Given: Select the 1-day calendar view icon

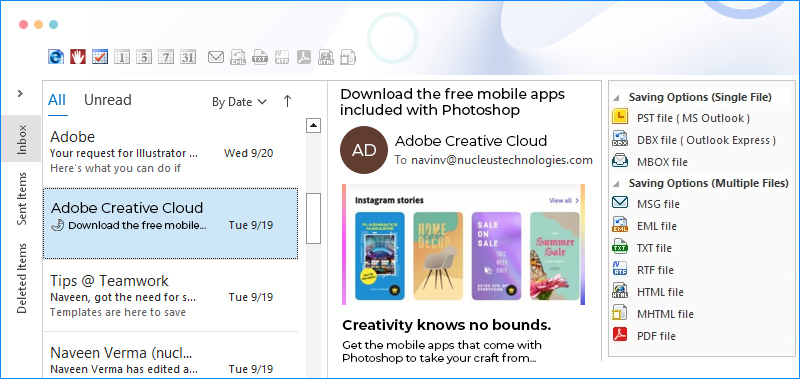Looking at the screenshot, I should pos(122,57).
